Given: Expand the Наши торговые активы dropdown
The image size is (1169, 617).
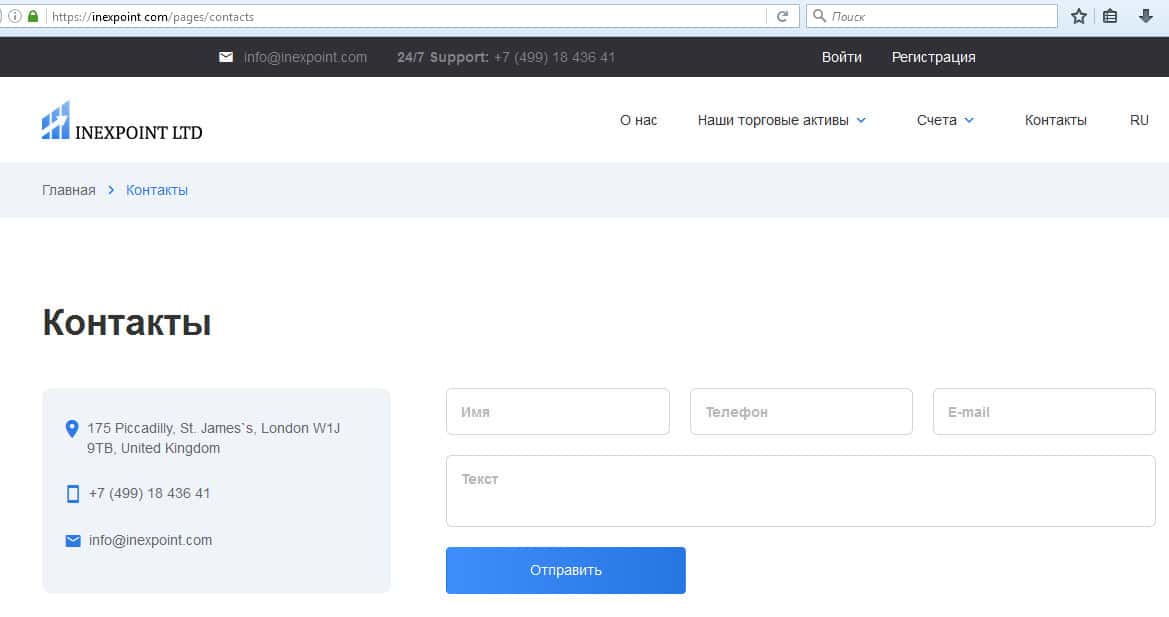Looking at the screenshot, I should (781, 120).
